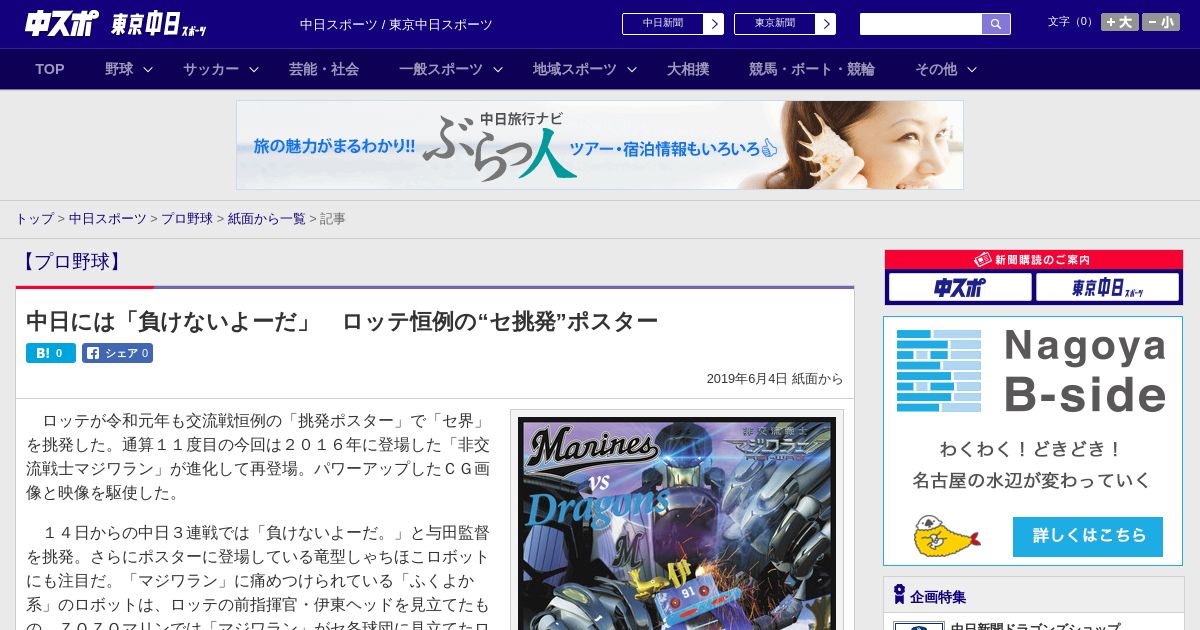
Task: Click the ぶらっ人 travel banner ad
Action: [600, 145]
